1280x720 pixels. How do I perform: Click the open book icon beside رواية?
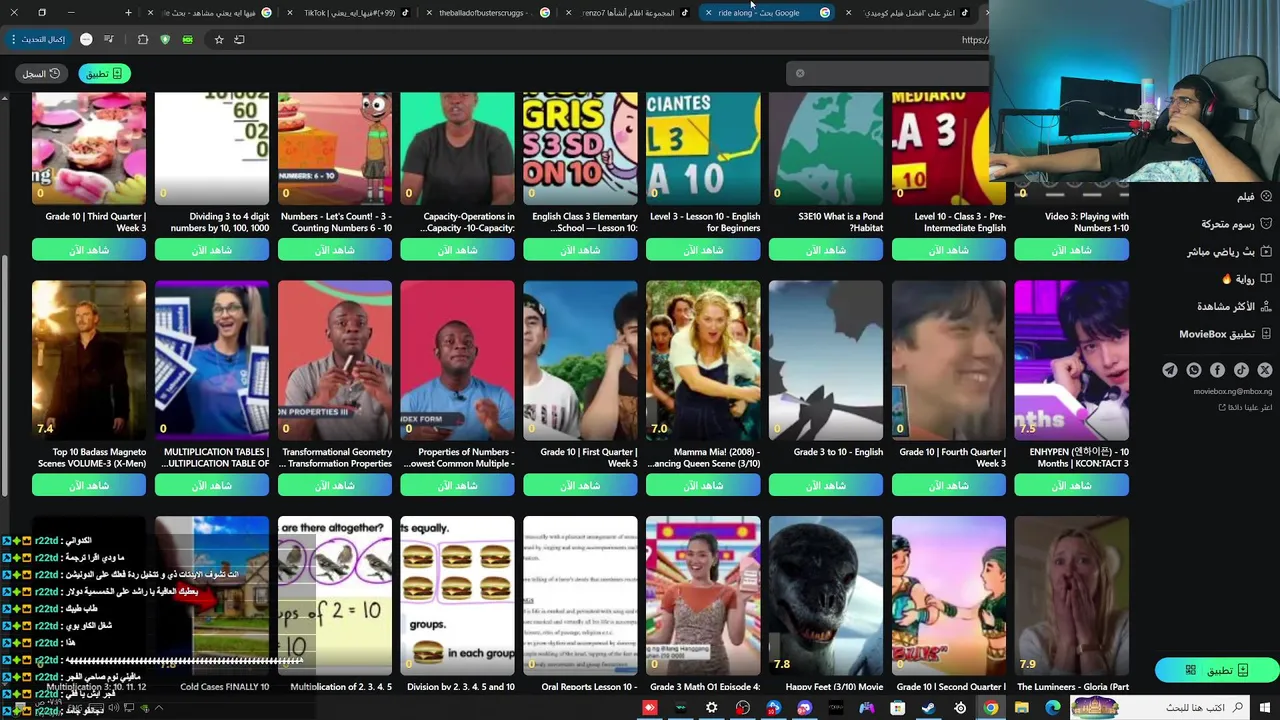tap(1266, 279)
